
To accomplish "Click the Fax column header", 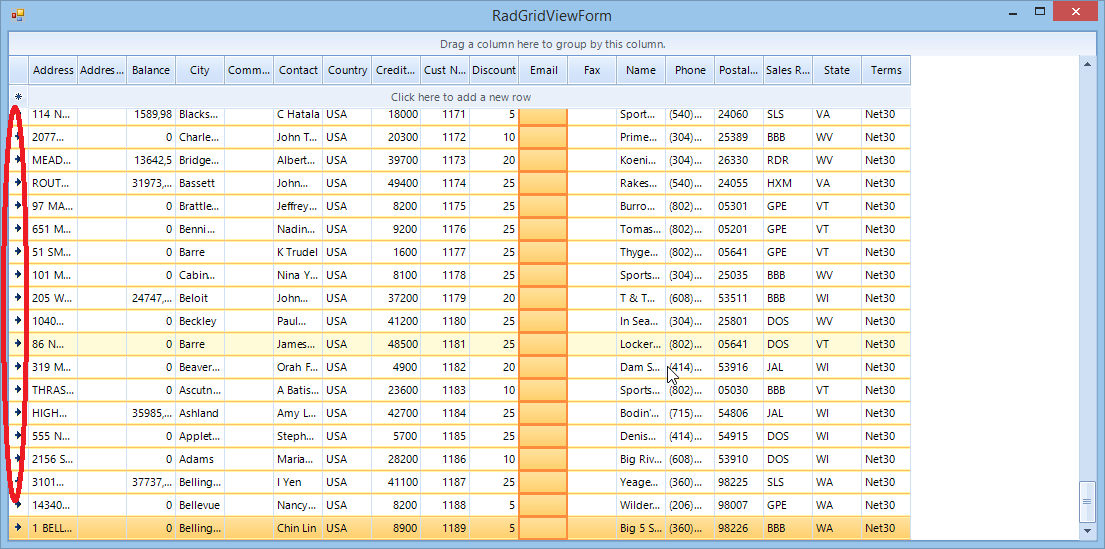I will (x=592, y=70).
